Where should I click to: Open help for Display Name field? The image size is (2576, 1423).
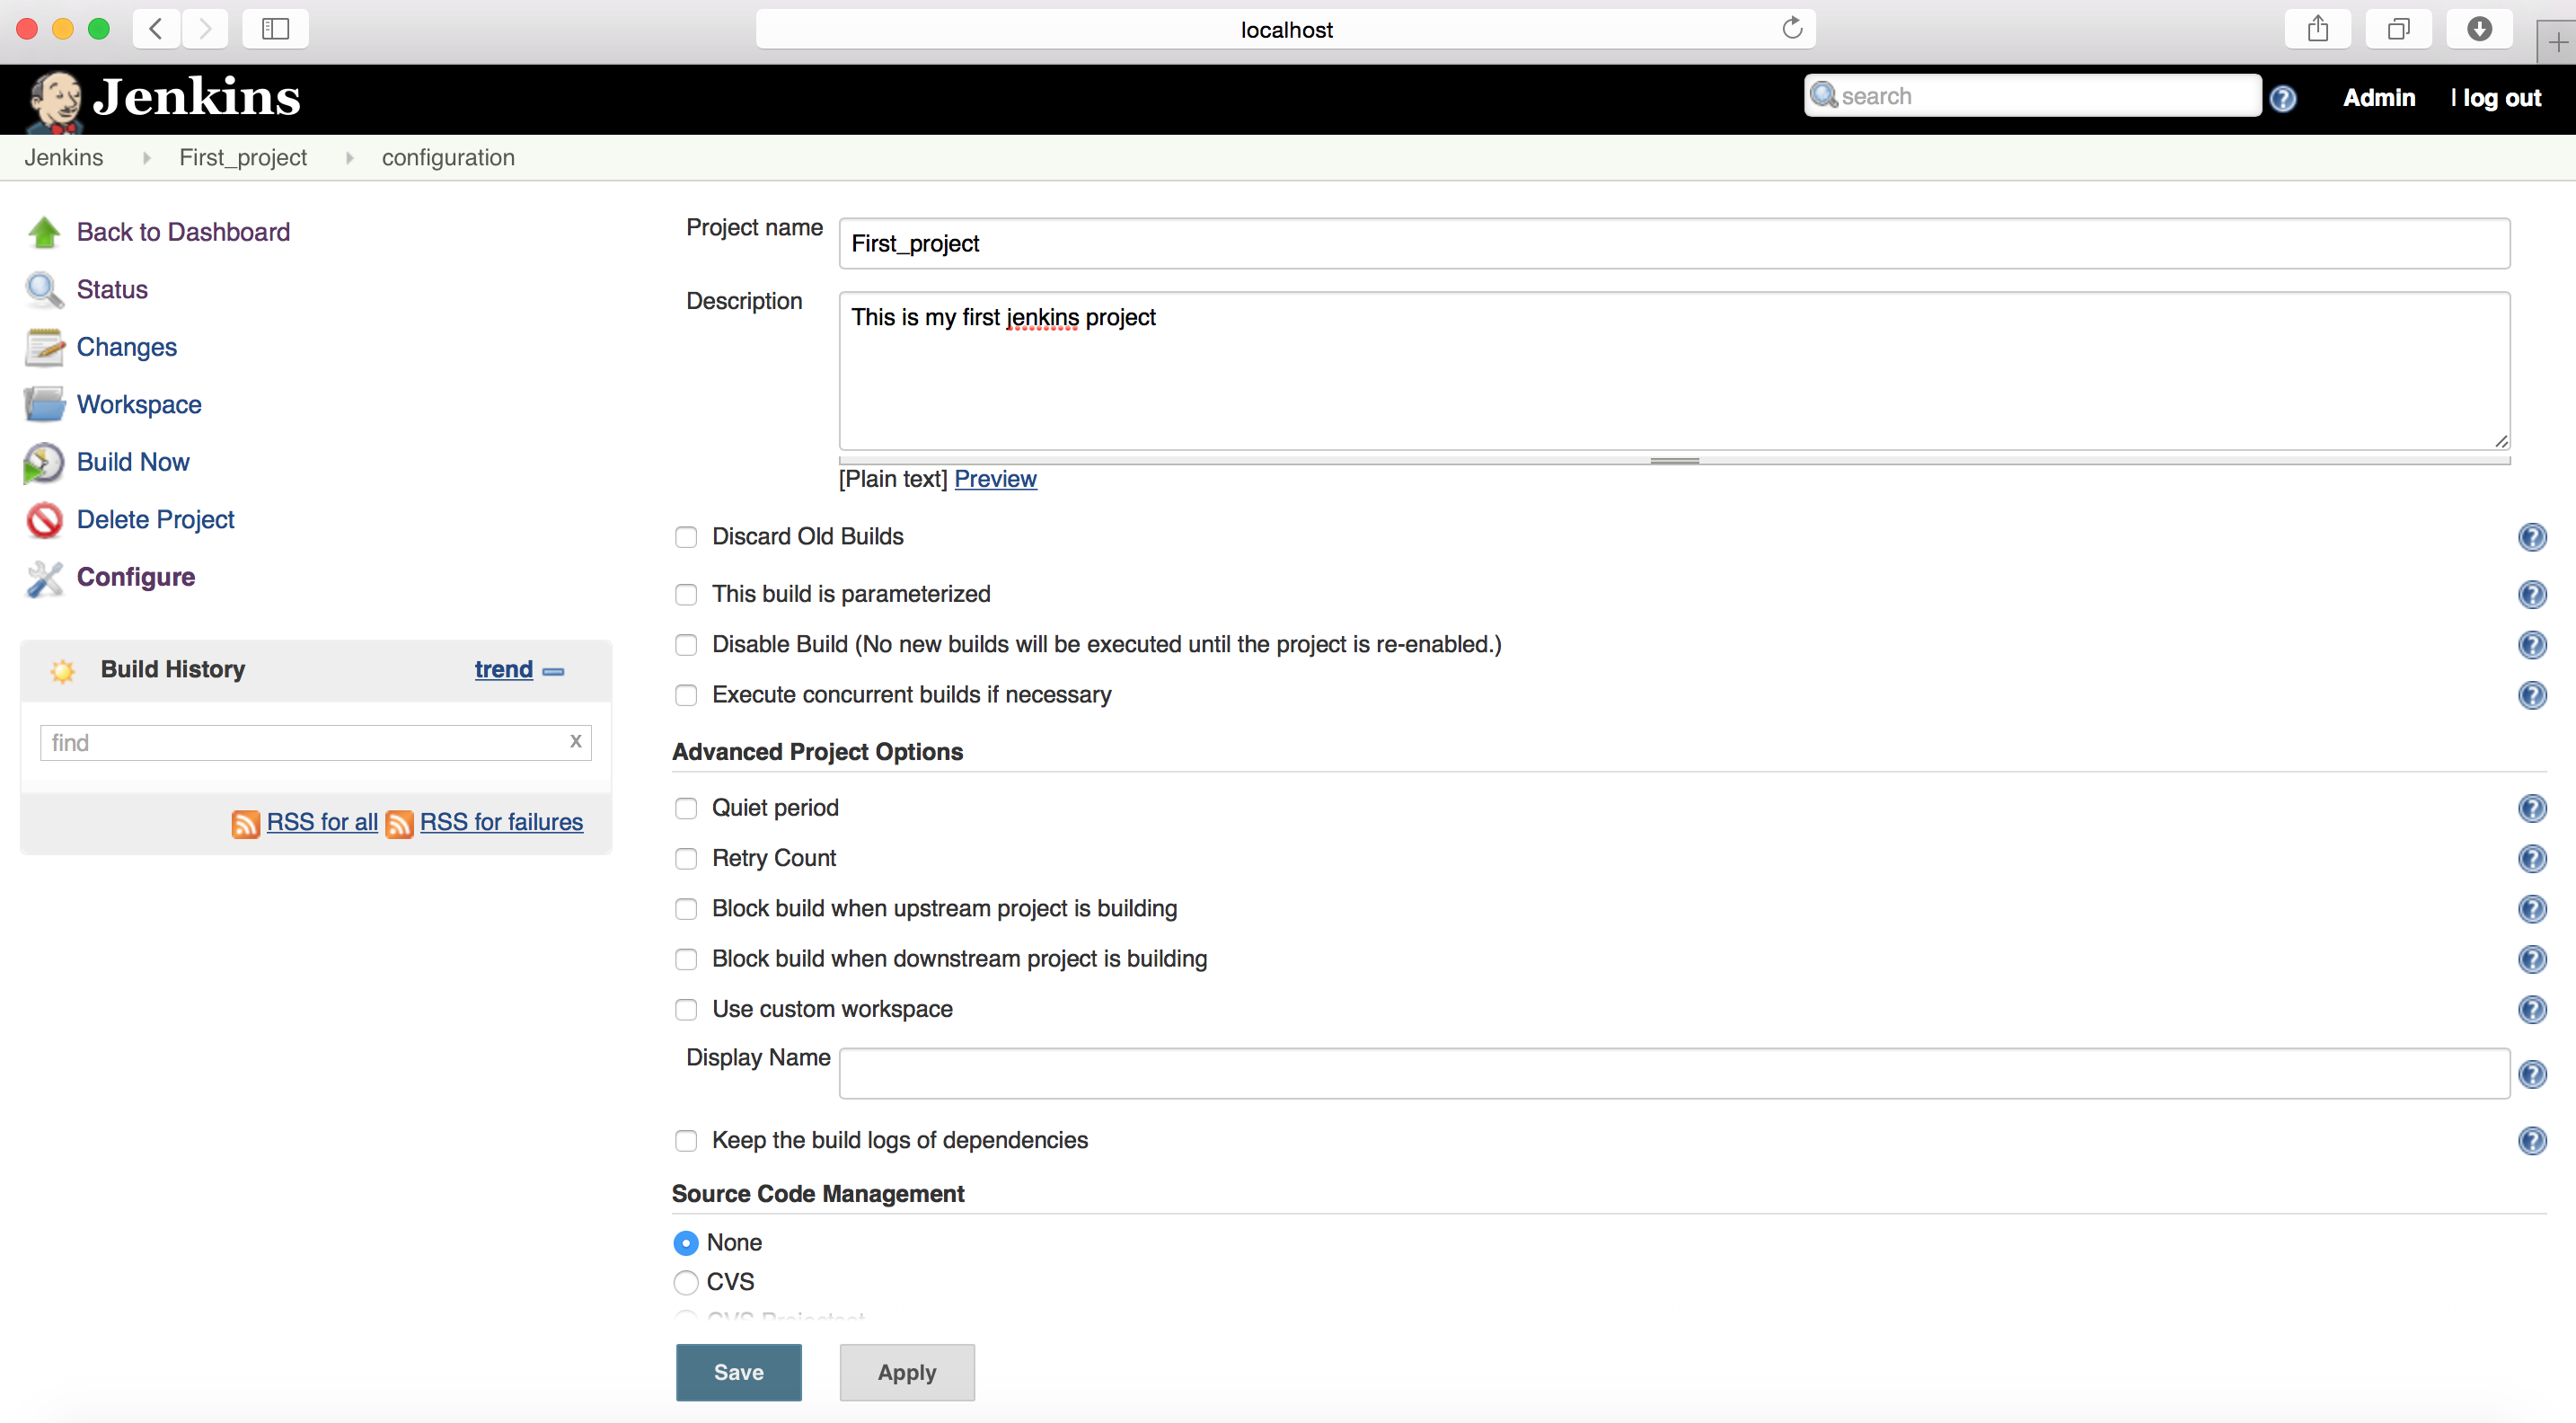(x=2531, y=1074)
